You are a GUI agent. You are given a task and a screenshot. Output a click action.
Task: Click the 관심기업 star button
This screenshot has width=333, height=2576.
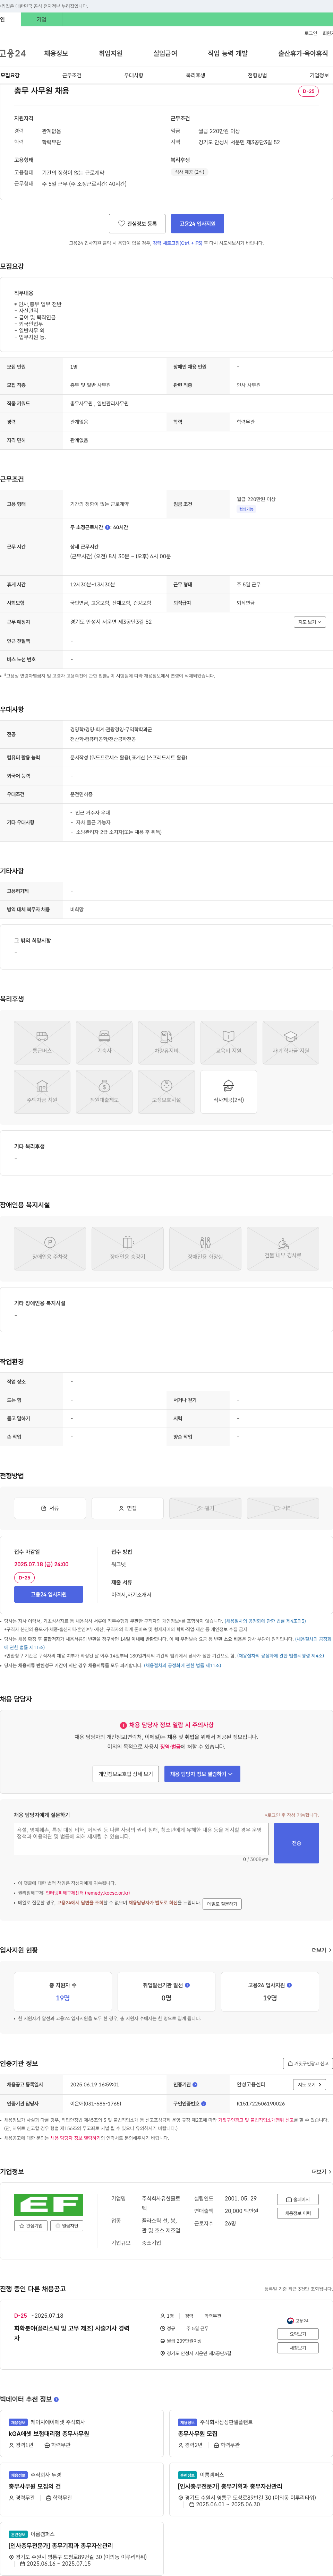[31, 2226]
